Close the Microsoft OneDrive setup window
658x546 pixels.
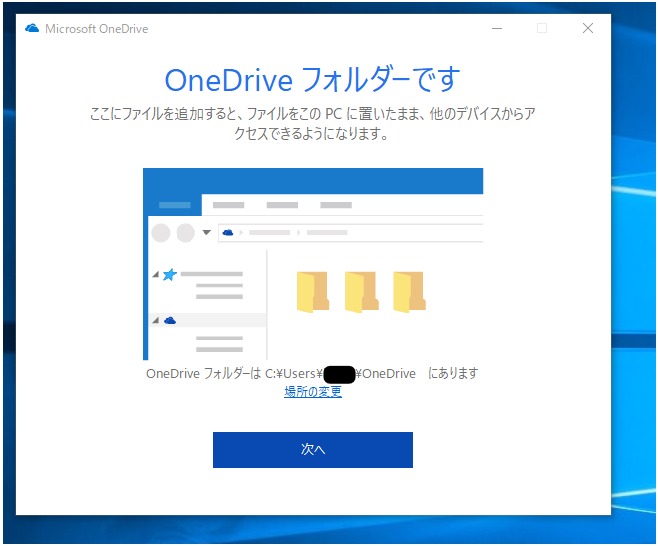coord(588,28)
